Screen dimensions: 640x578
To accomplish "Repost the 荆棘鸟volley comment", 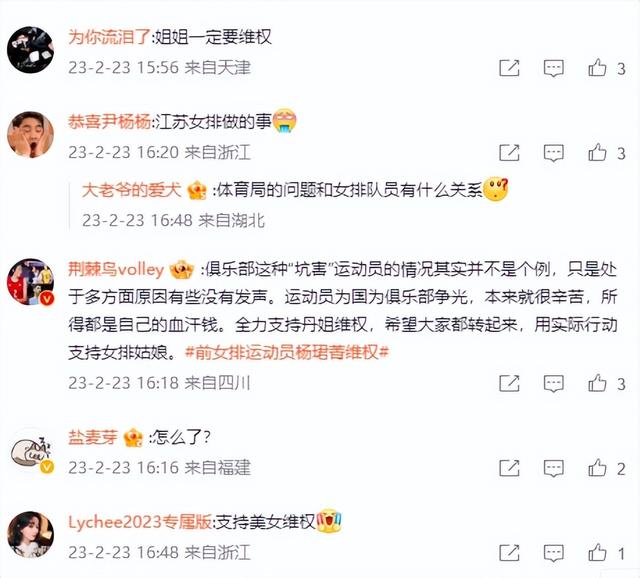I will click(x=509, y=383).
